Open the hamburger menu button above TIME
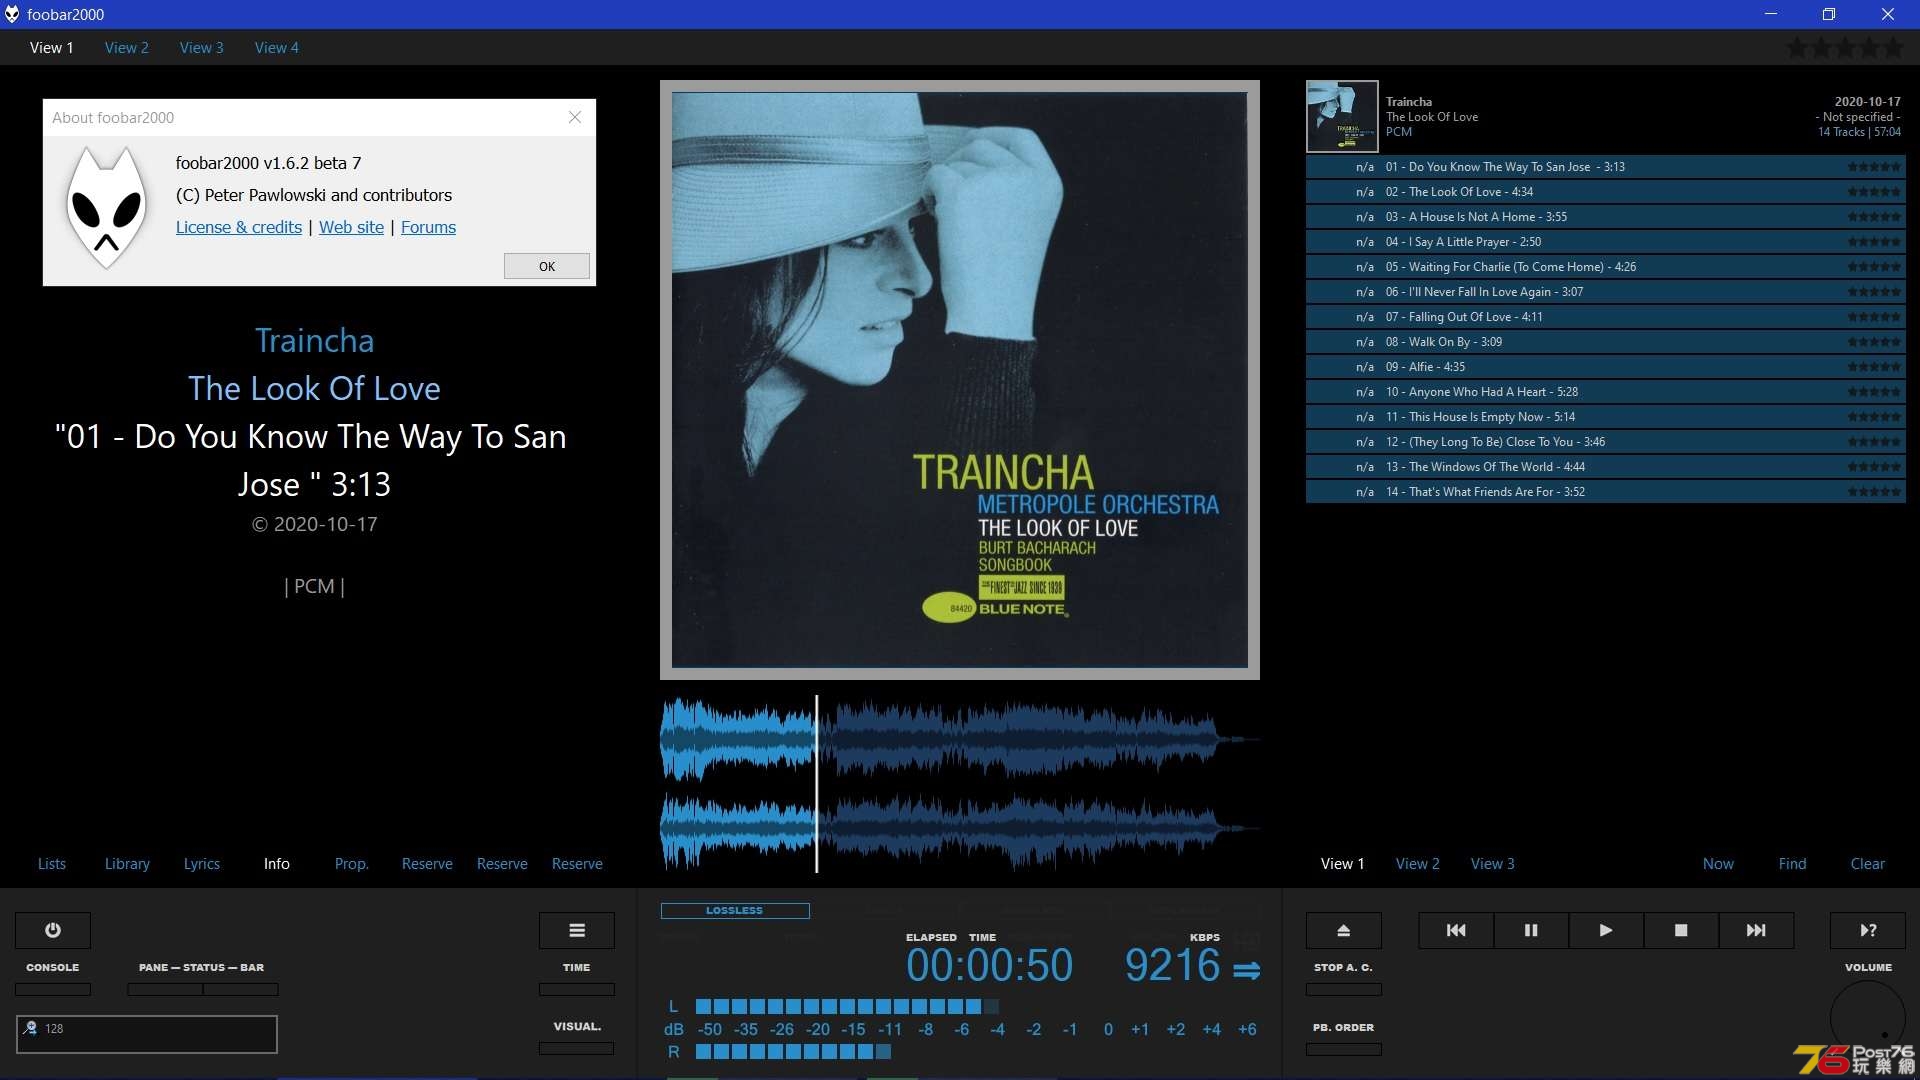This screenshot has width=1920, height=1080. click(577, 930)
